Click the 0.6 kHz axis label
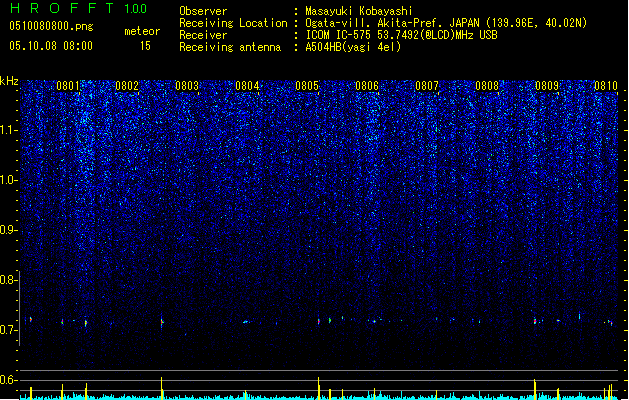 tap(9, 380)
